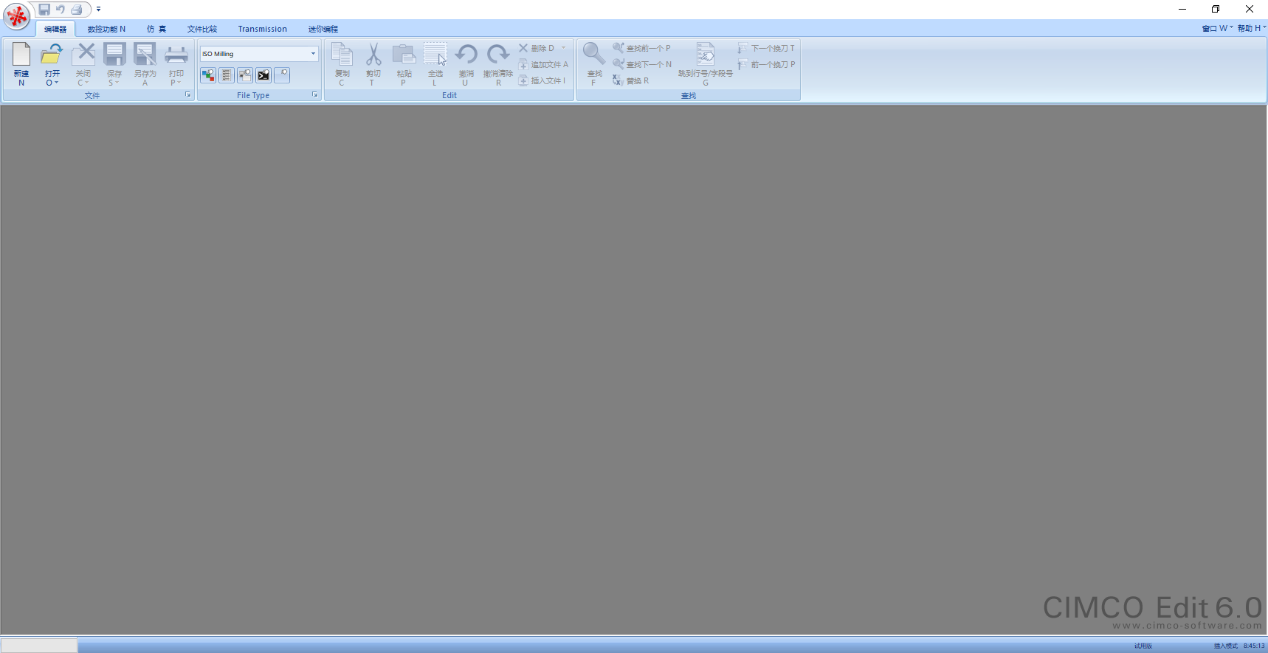
Task: Click the black terminal icon in File Type
Action: [263, 75]
